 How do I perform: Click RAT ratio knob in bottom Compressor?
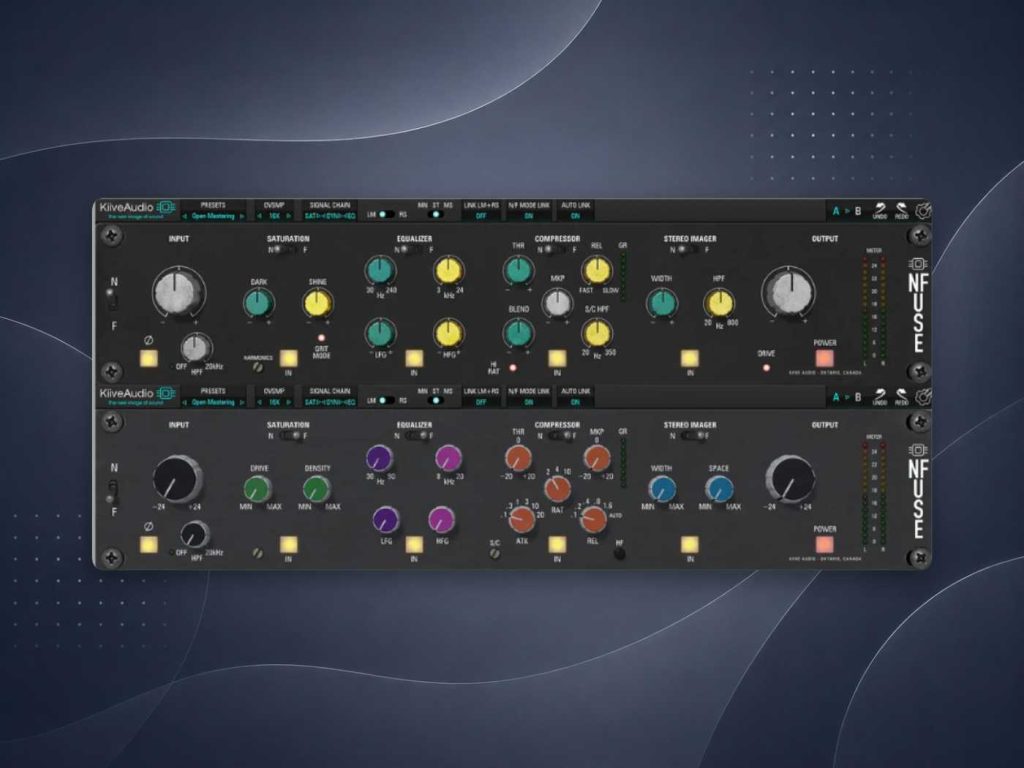(x=557, y=488)
